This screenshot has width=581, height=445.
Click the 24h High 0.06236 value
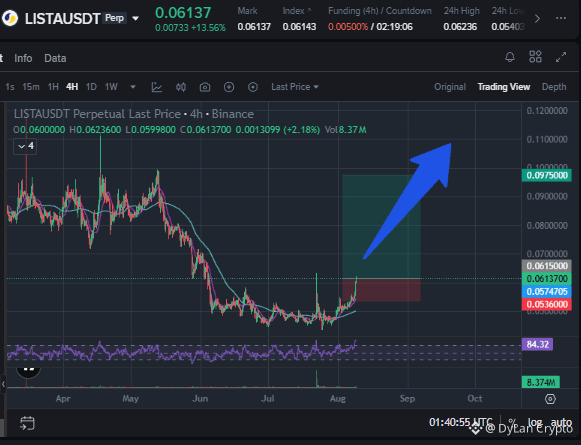[x=460, y=27]
